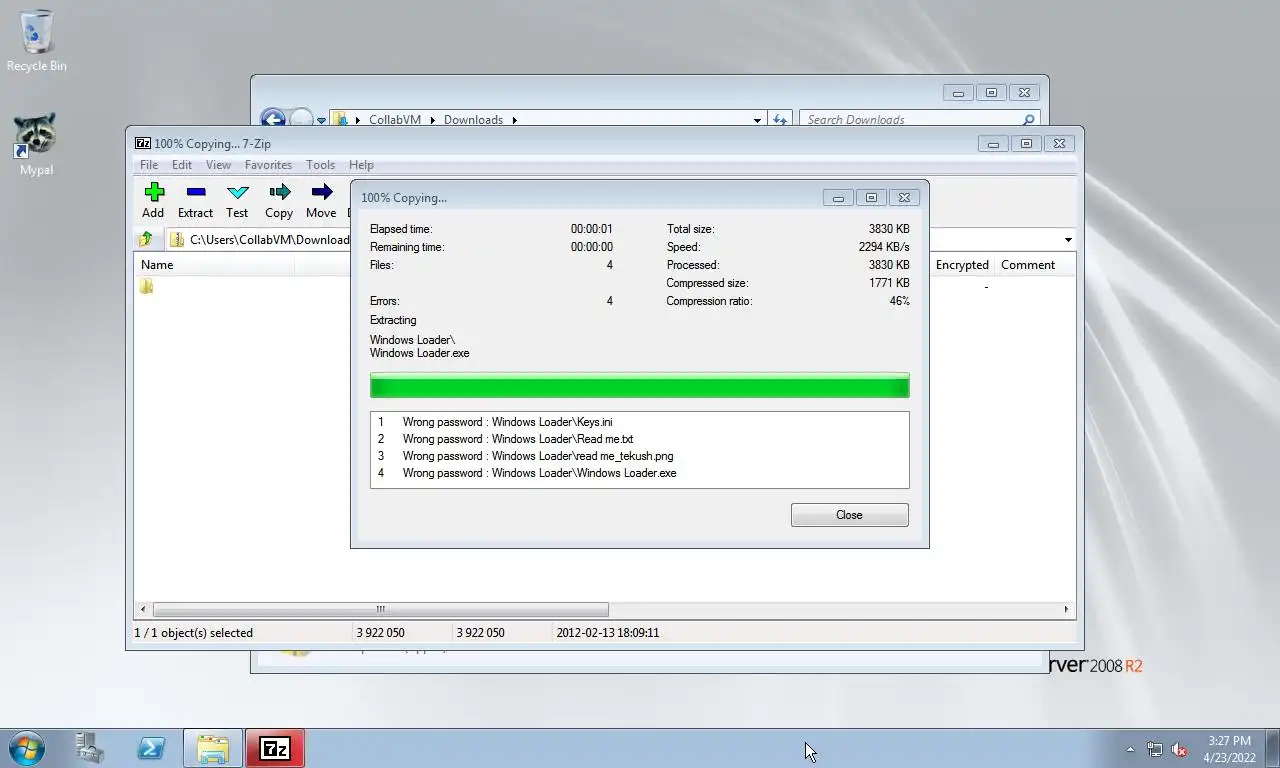Viewport: 1280px width, 768px height.
Task: Select the folder item in the 7-Zip file list
Action: click(146, 287)
